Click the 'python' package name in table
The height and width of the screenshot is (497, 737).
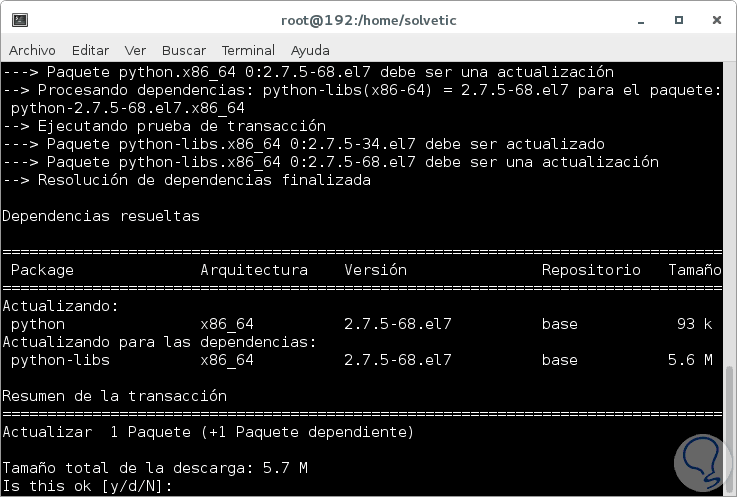click(38, 324)
